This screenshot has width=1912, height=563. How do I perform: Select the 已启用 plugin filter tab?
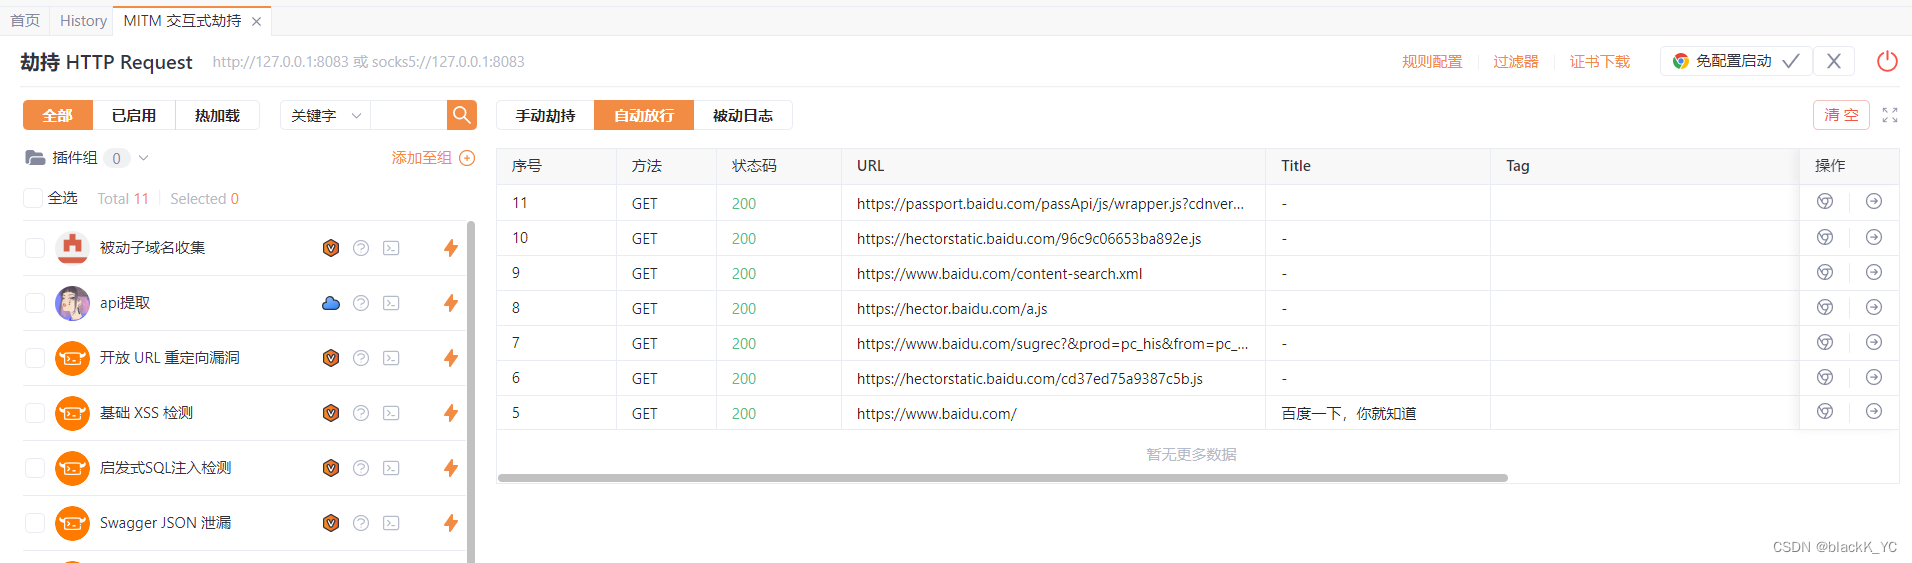click(x=134, y=115)
